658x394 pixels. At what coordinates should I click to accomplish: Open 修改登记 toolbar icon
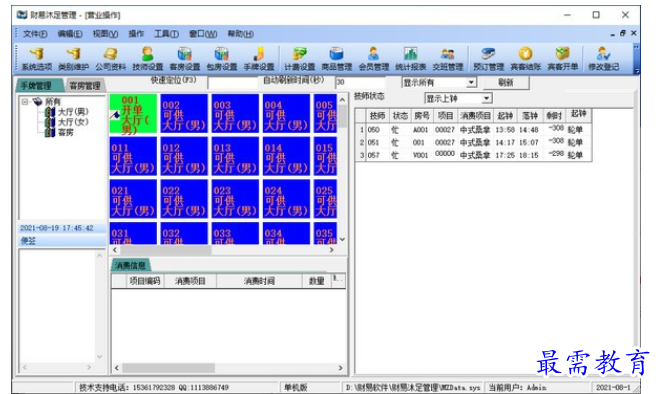click(x=603, y=59)
